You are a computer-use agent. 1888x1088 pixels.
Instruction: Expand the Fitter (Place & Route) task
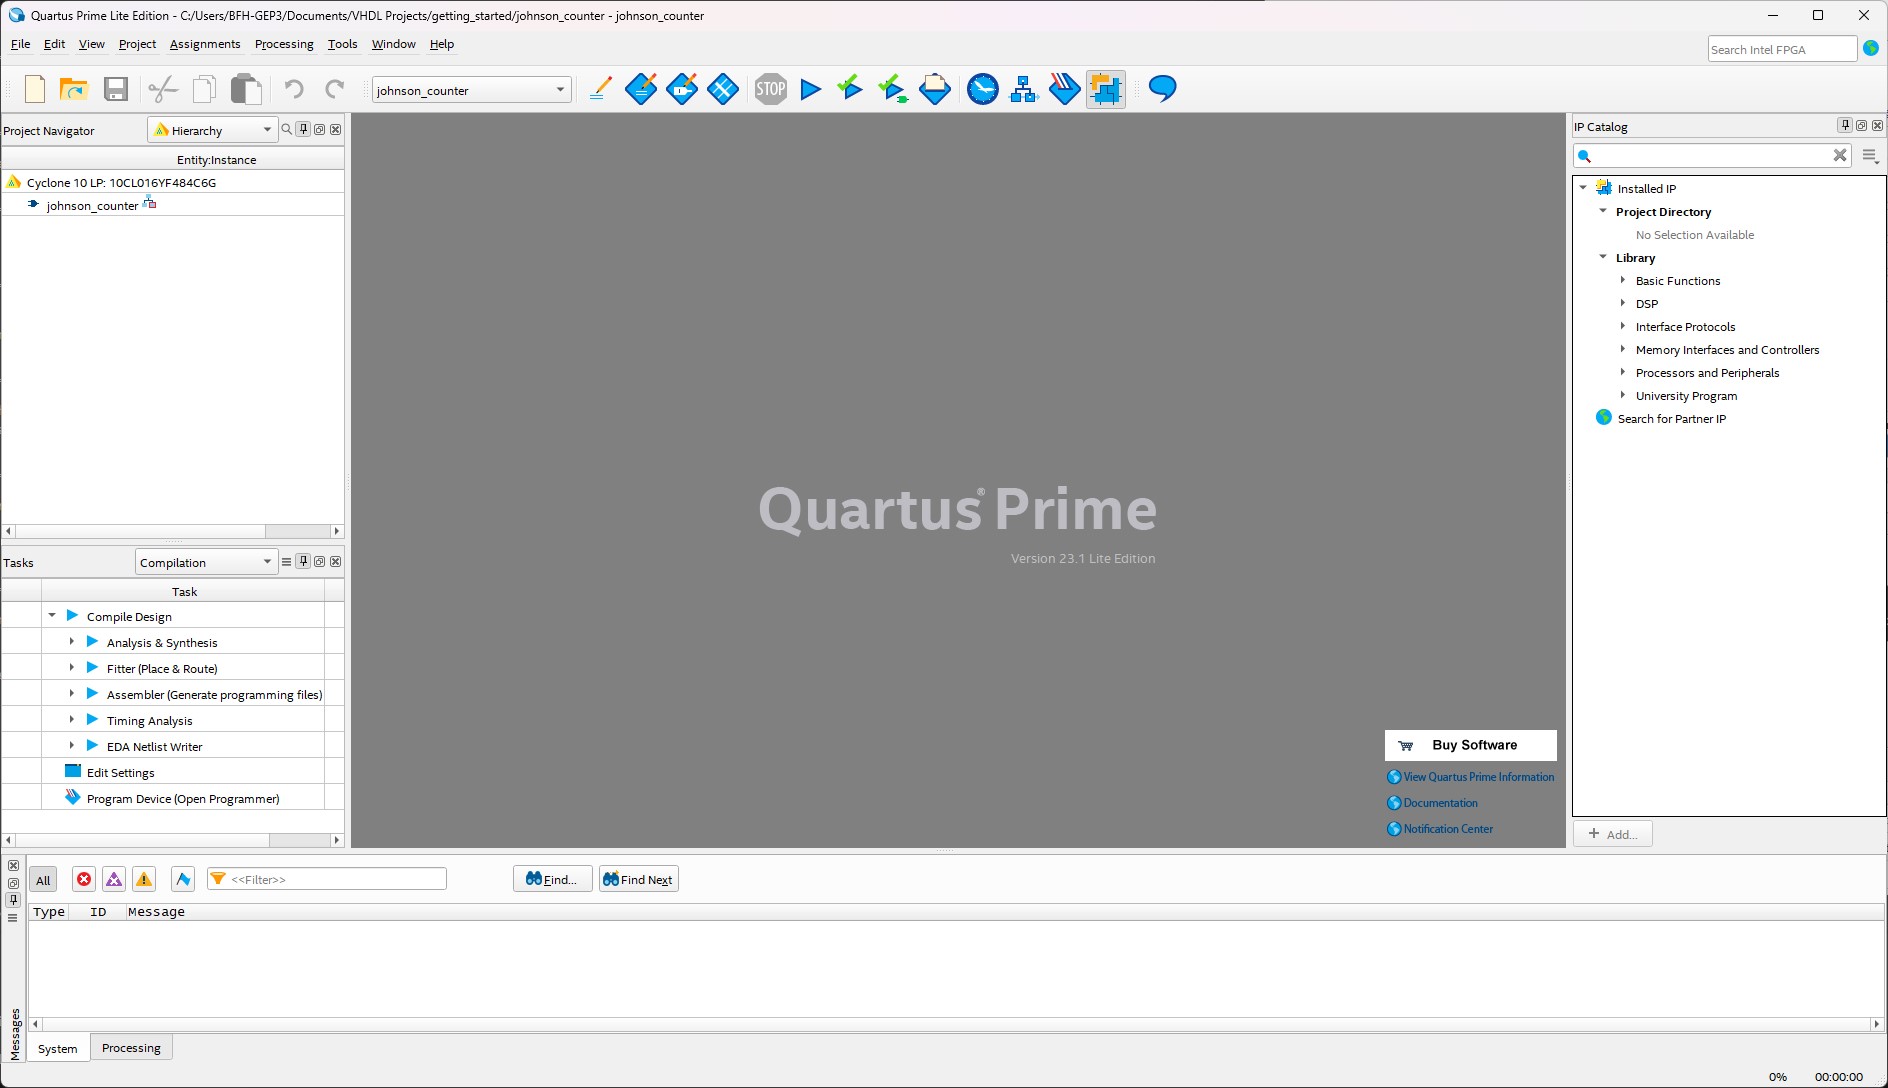[72, 668]
